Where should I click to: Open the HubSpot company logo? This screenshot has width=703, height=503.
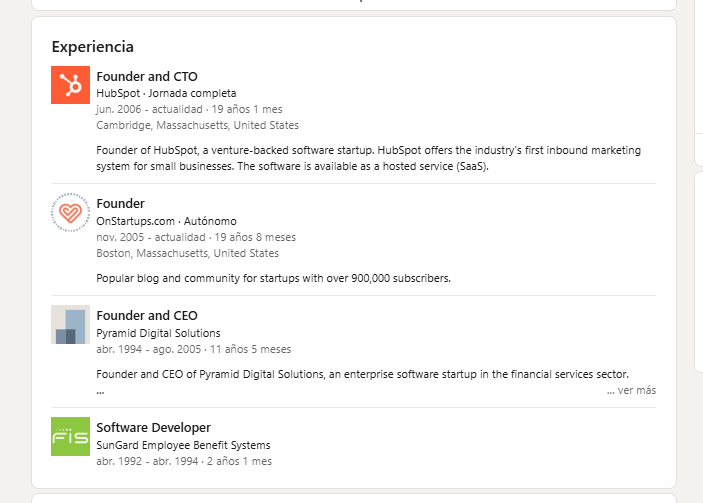coord(70,85)
